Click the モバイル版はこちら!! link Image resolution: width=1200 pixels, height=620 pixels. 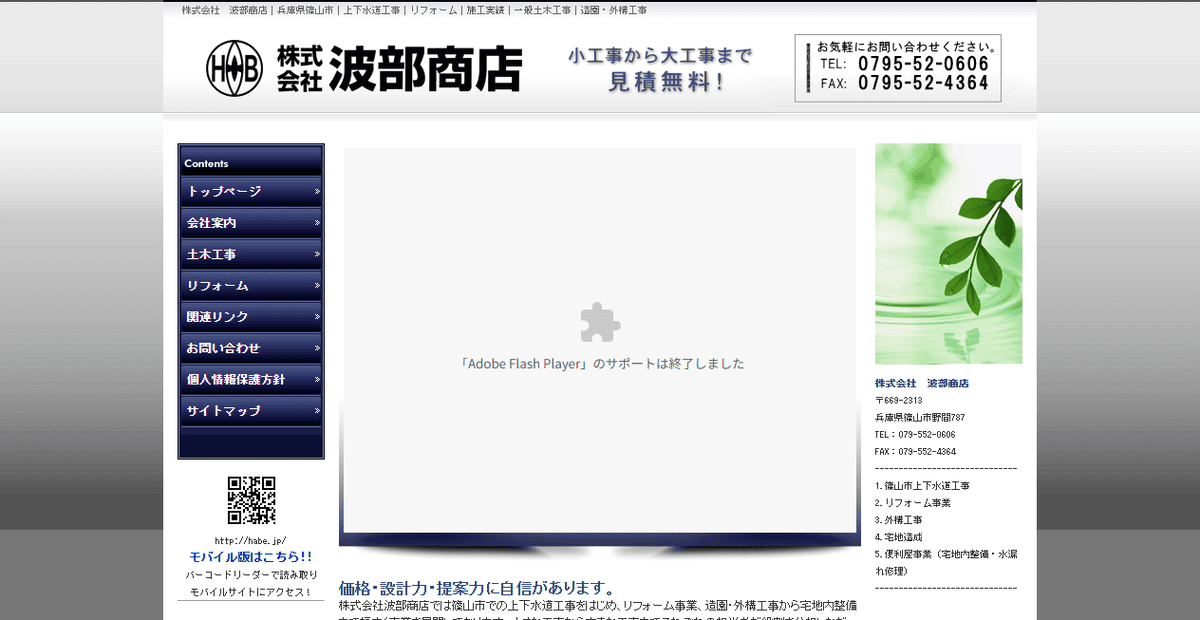click(250, 556)
